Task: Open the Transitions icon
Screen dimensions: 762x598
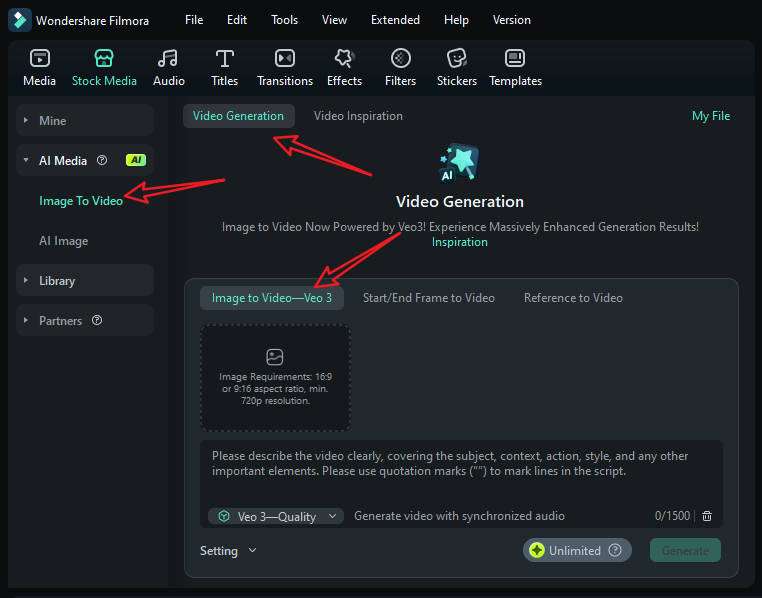Action: [x=285, y=59]
